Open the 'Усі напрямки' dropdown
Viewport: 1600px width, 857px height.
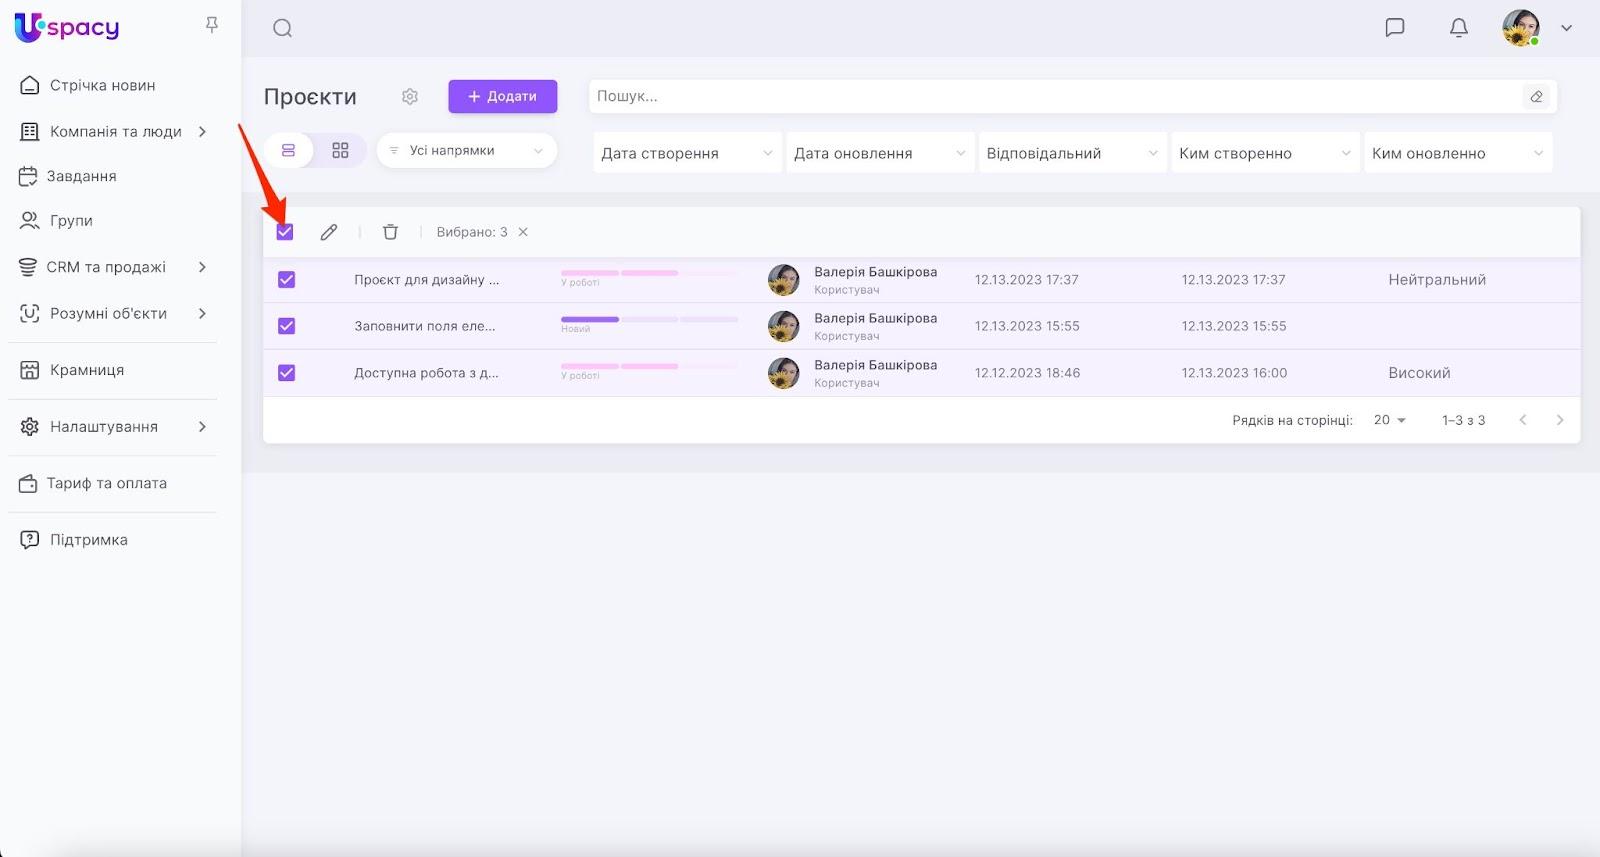pos(466,151)
